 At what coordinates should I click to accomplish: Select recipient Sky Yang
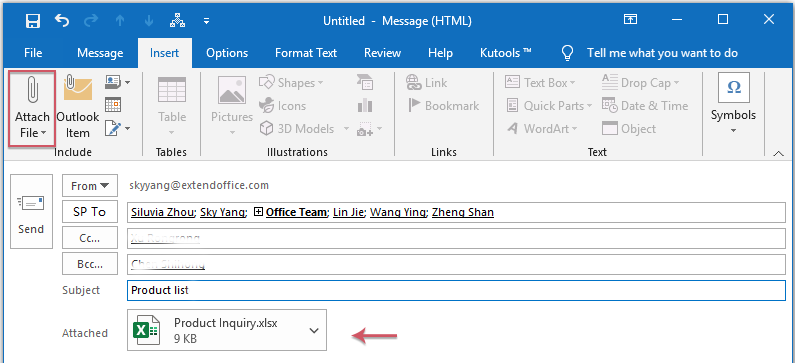tap(223, 212)
